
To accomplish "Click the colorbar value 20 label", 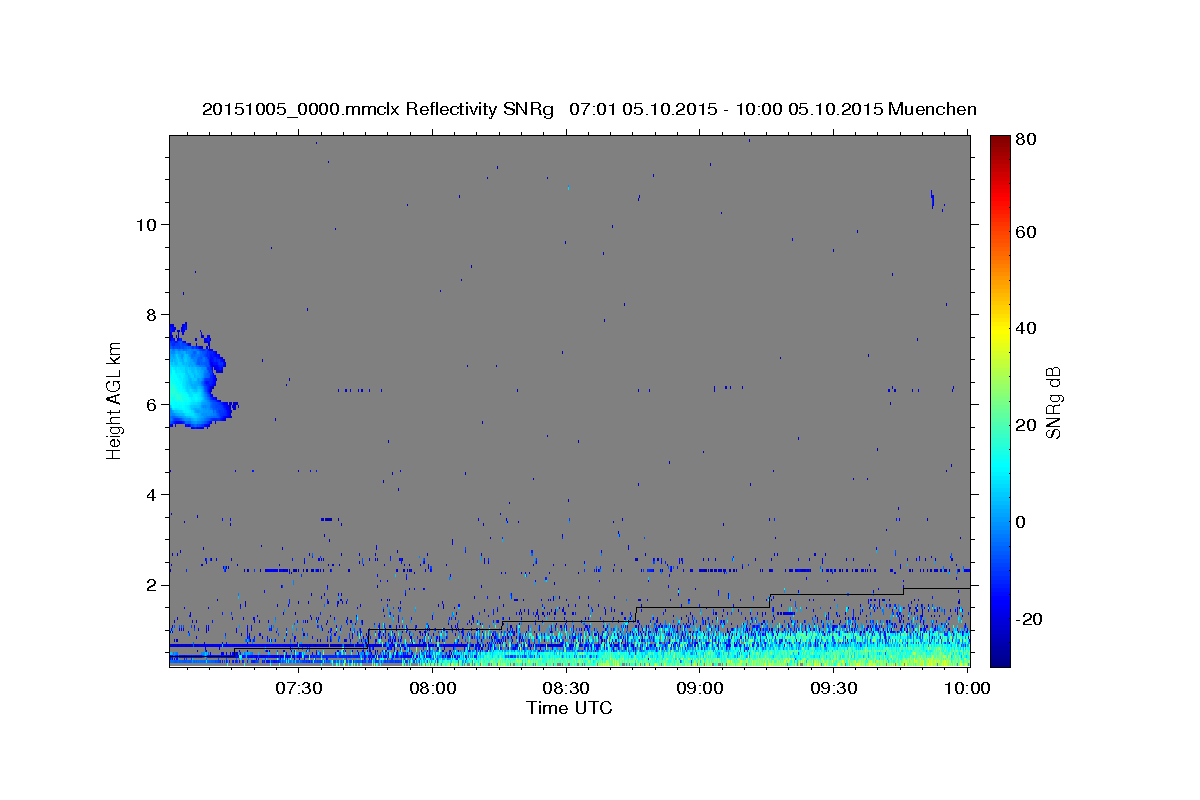I will 1028,425.
